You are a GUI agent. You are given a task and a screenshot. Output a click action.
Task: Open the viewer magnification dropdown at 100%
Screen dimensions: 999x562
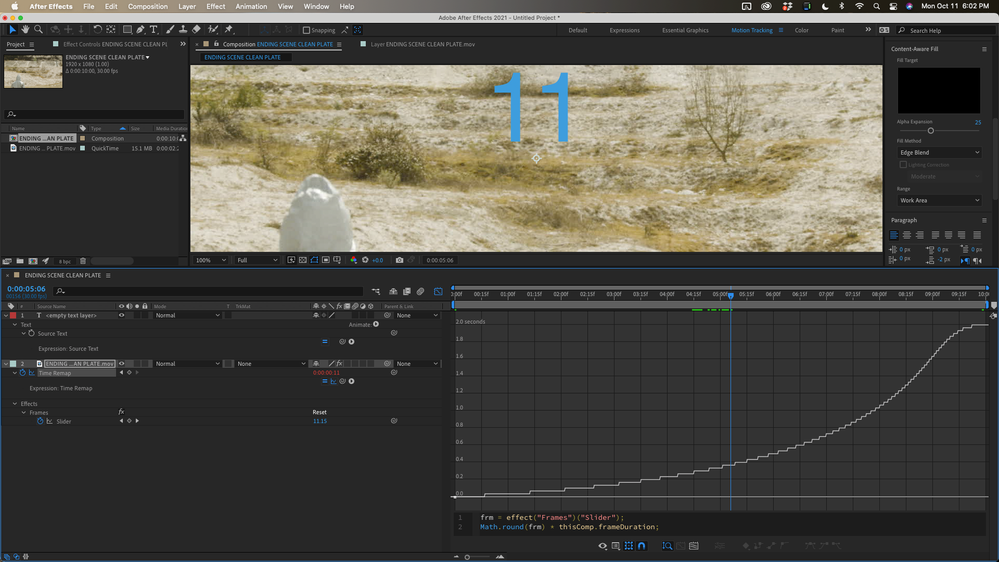tap(211, 260)
